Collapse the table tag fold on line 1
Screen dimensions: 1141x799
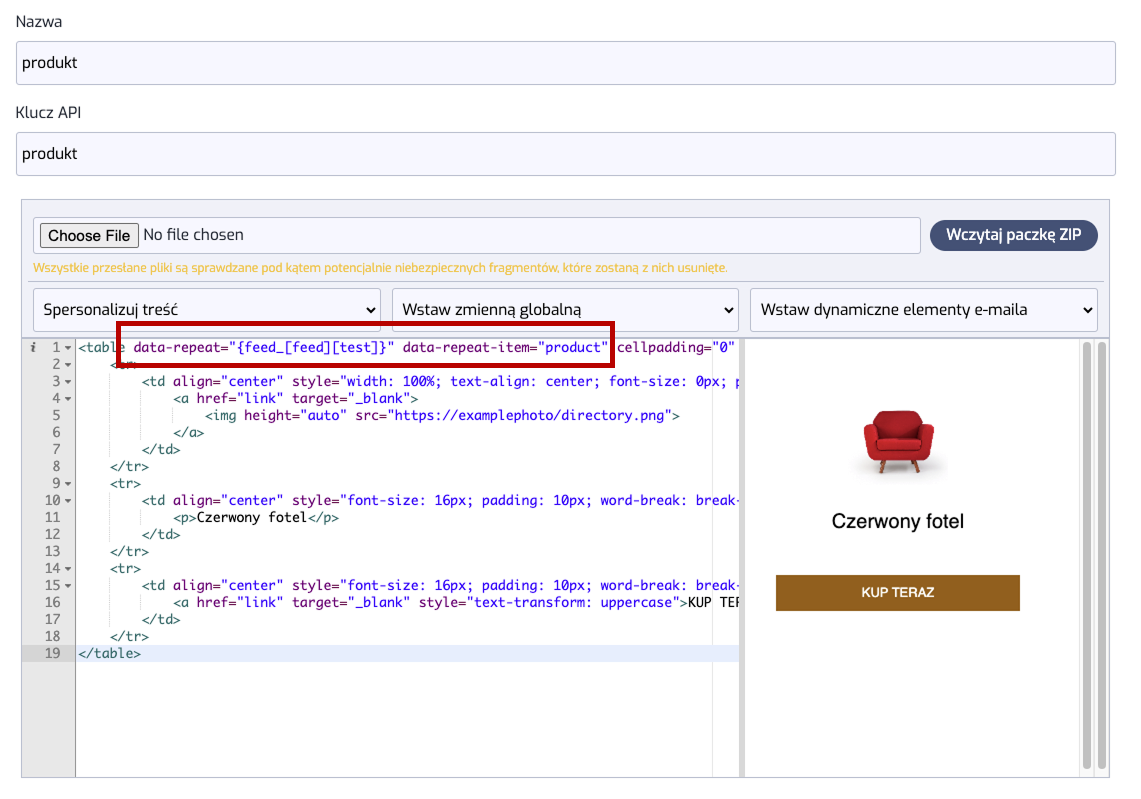pyautogui.click(x=68, y=348)
